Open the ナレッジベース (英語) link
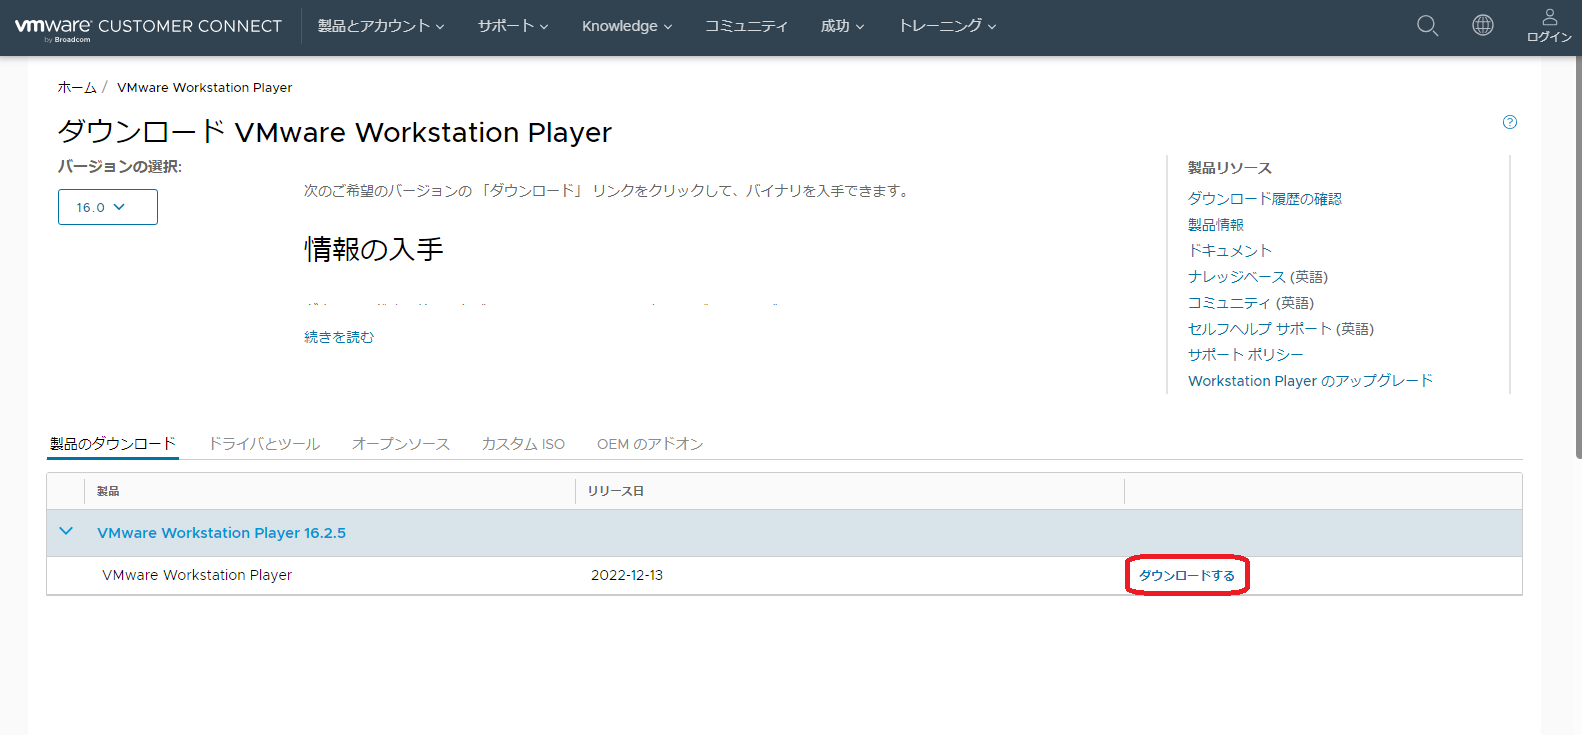This screenshot has width=1582, height=735. [1258, 277]
